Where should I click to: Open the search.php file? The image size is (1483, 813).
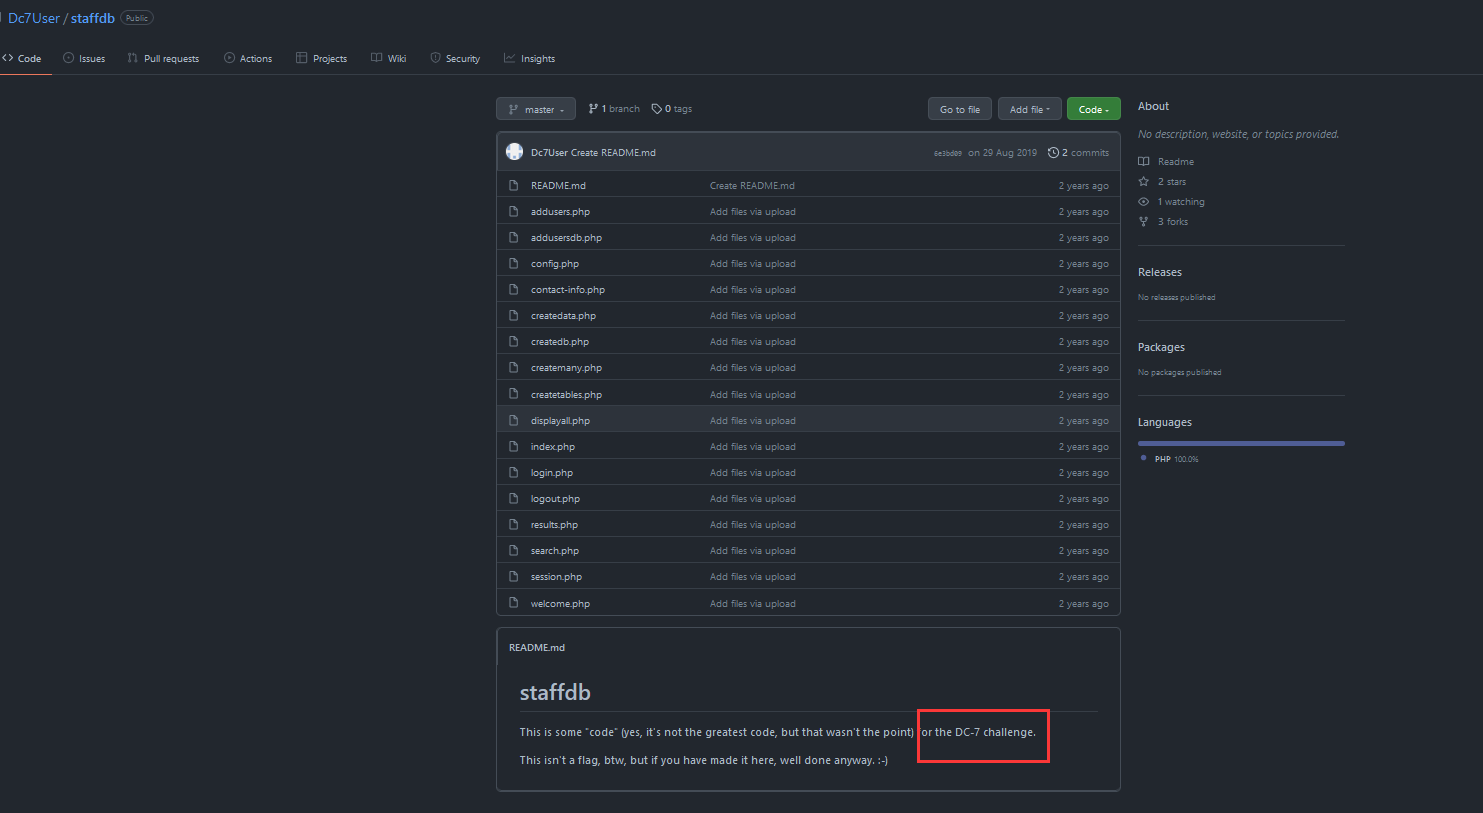coord(555,551)
